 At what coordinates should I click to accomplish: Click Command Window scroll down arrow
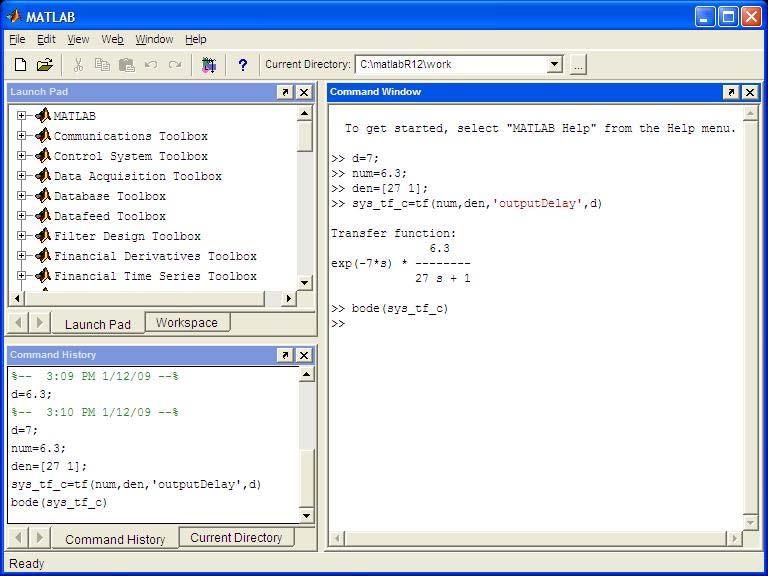(x=750, y=523)
